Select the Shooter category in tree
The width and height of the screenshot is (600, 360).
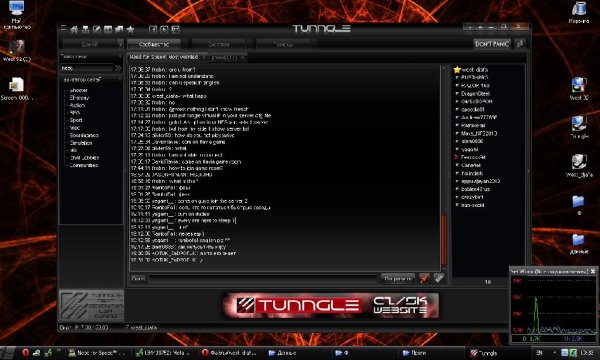[x=79, y=90]
